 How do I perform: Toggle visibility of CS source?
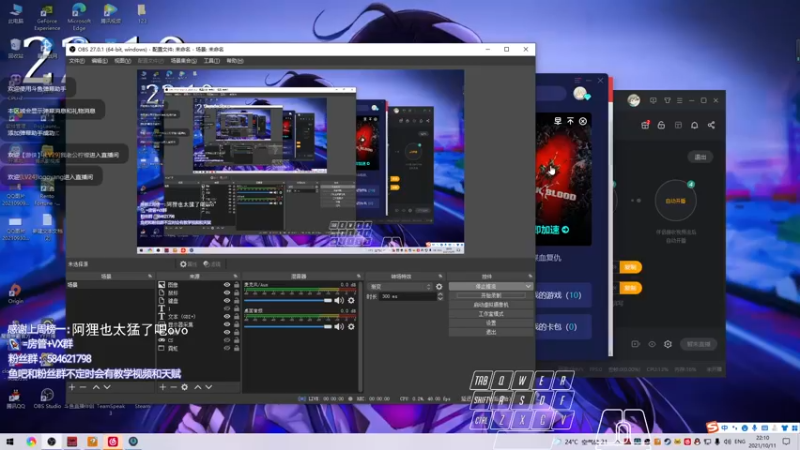tap(227, 340)
